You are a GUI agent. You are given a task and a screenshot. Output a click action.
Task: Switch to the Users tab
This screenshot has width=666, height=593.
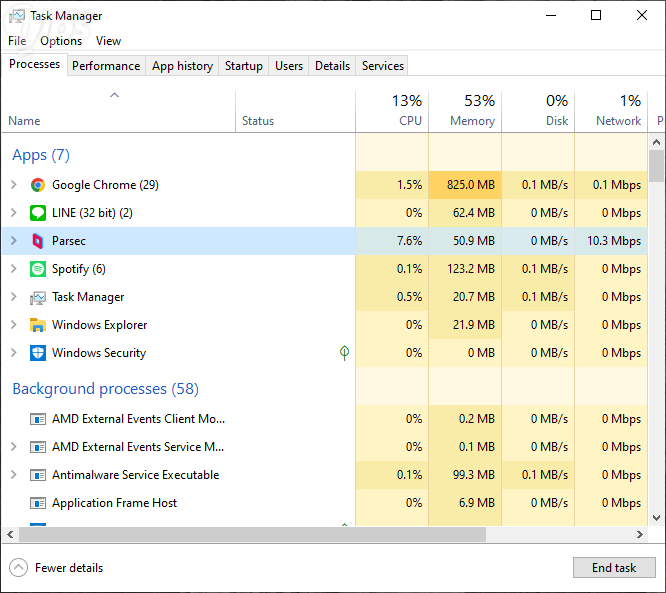click(289, 66)
